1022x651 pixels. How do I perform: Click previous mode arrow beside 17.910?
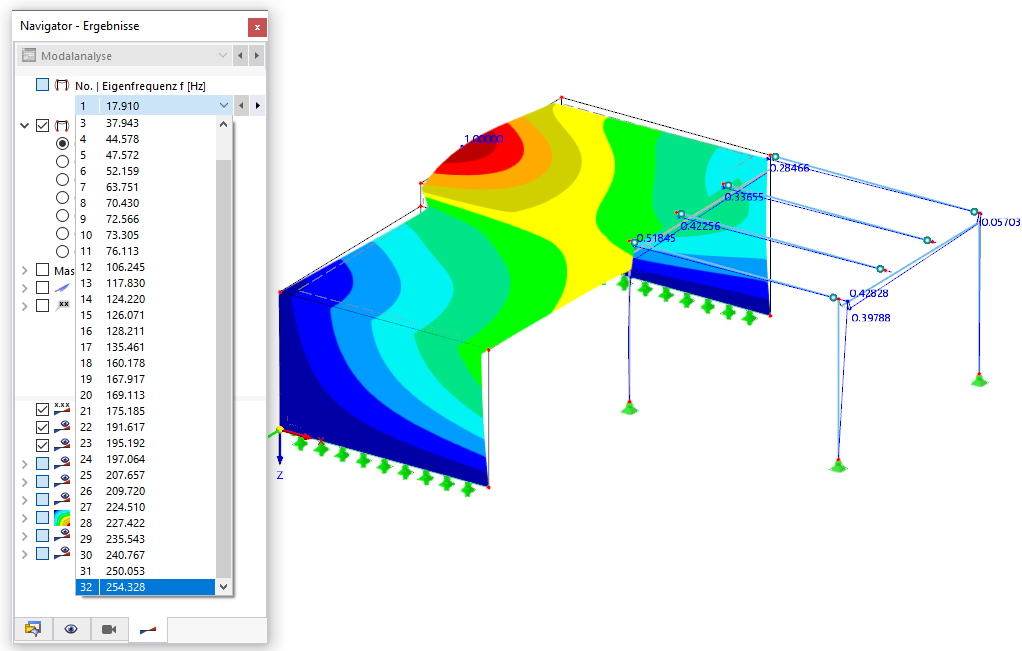pos(241,105)
